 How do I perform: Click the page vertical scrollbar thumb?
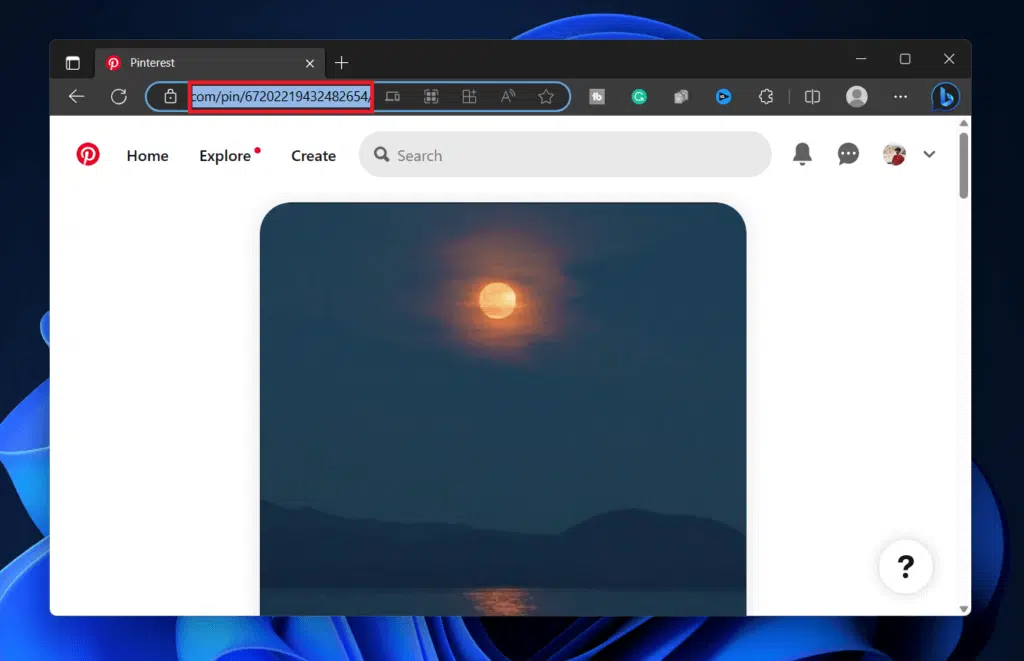pos(964,165)
